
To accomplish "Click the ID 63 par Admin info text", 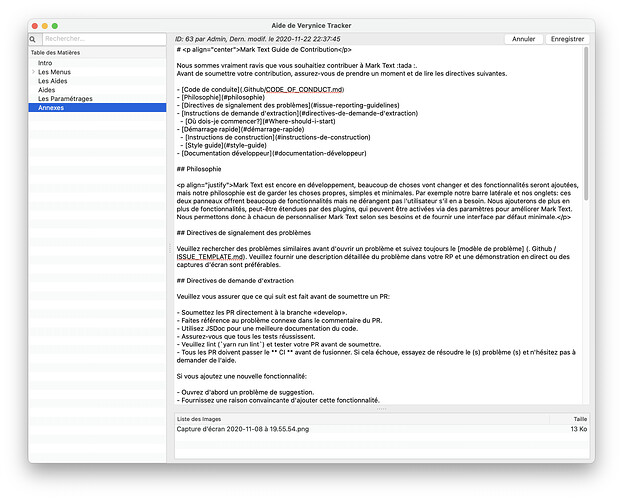I will (x=257, y=39).
